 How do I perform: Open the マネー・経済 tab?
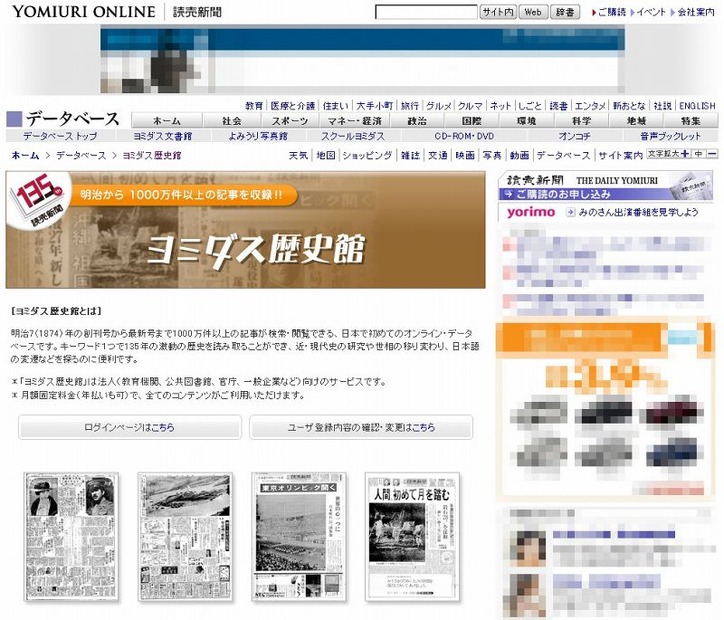click(354, 120)
